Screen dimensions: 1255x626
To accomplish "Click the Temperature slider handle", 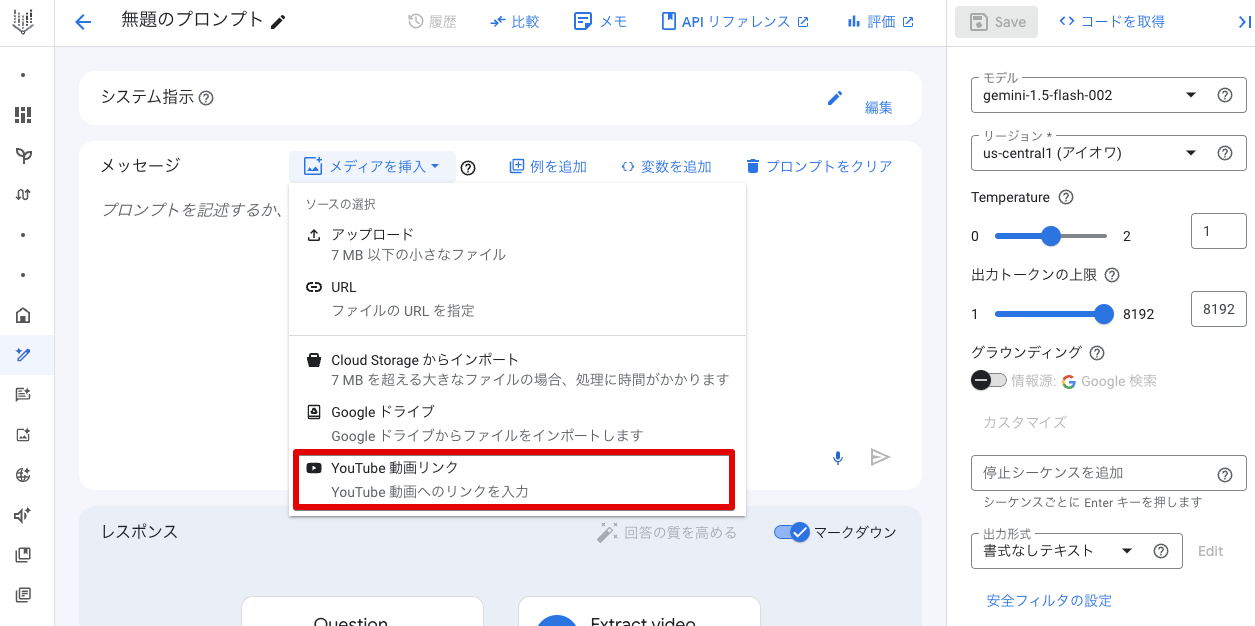I will [1050, 236].
